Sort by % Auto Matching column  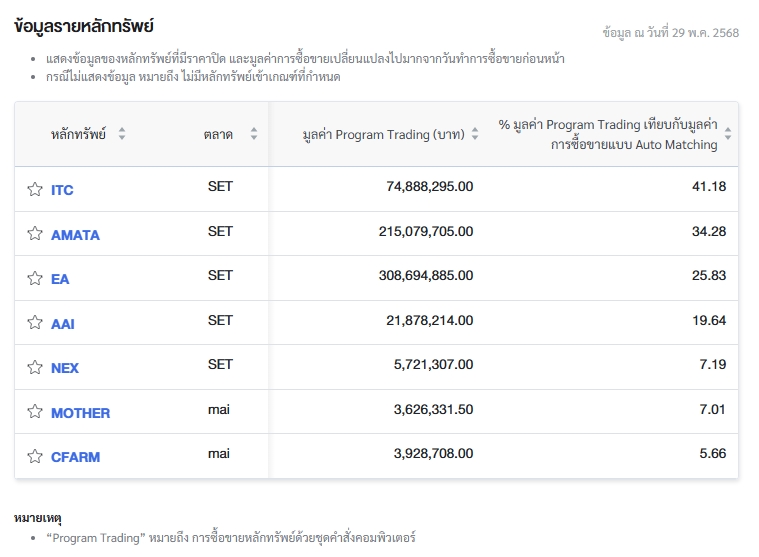[728, 134]
